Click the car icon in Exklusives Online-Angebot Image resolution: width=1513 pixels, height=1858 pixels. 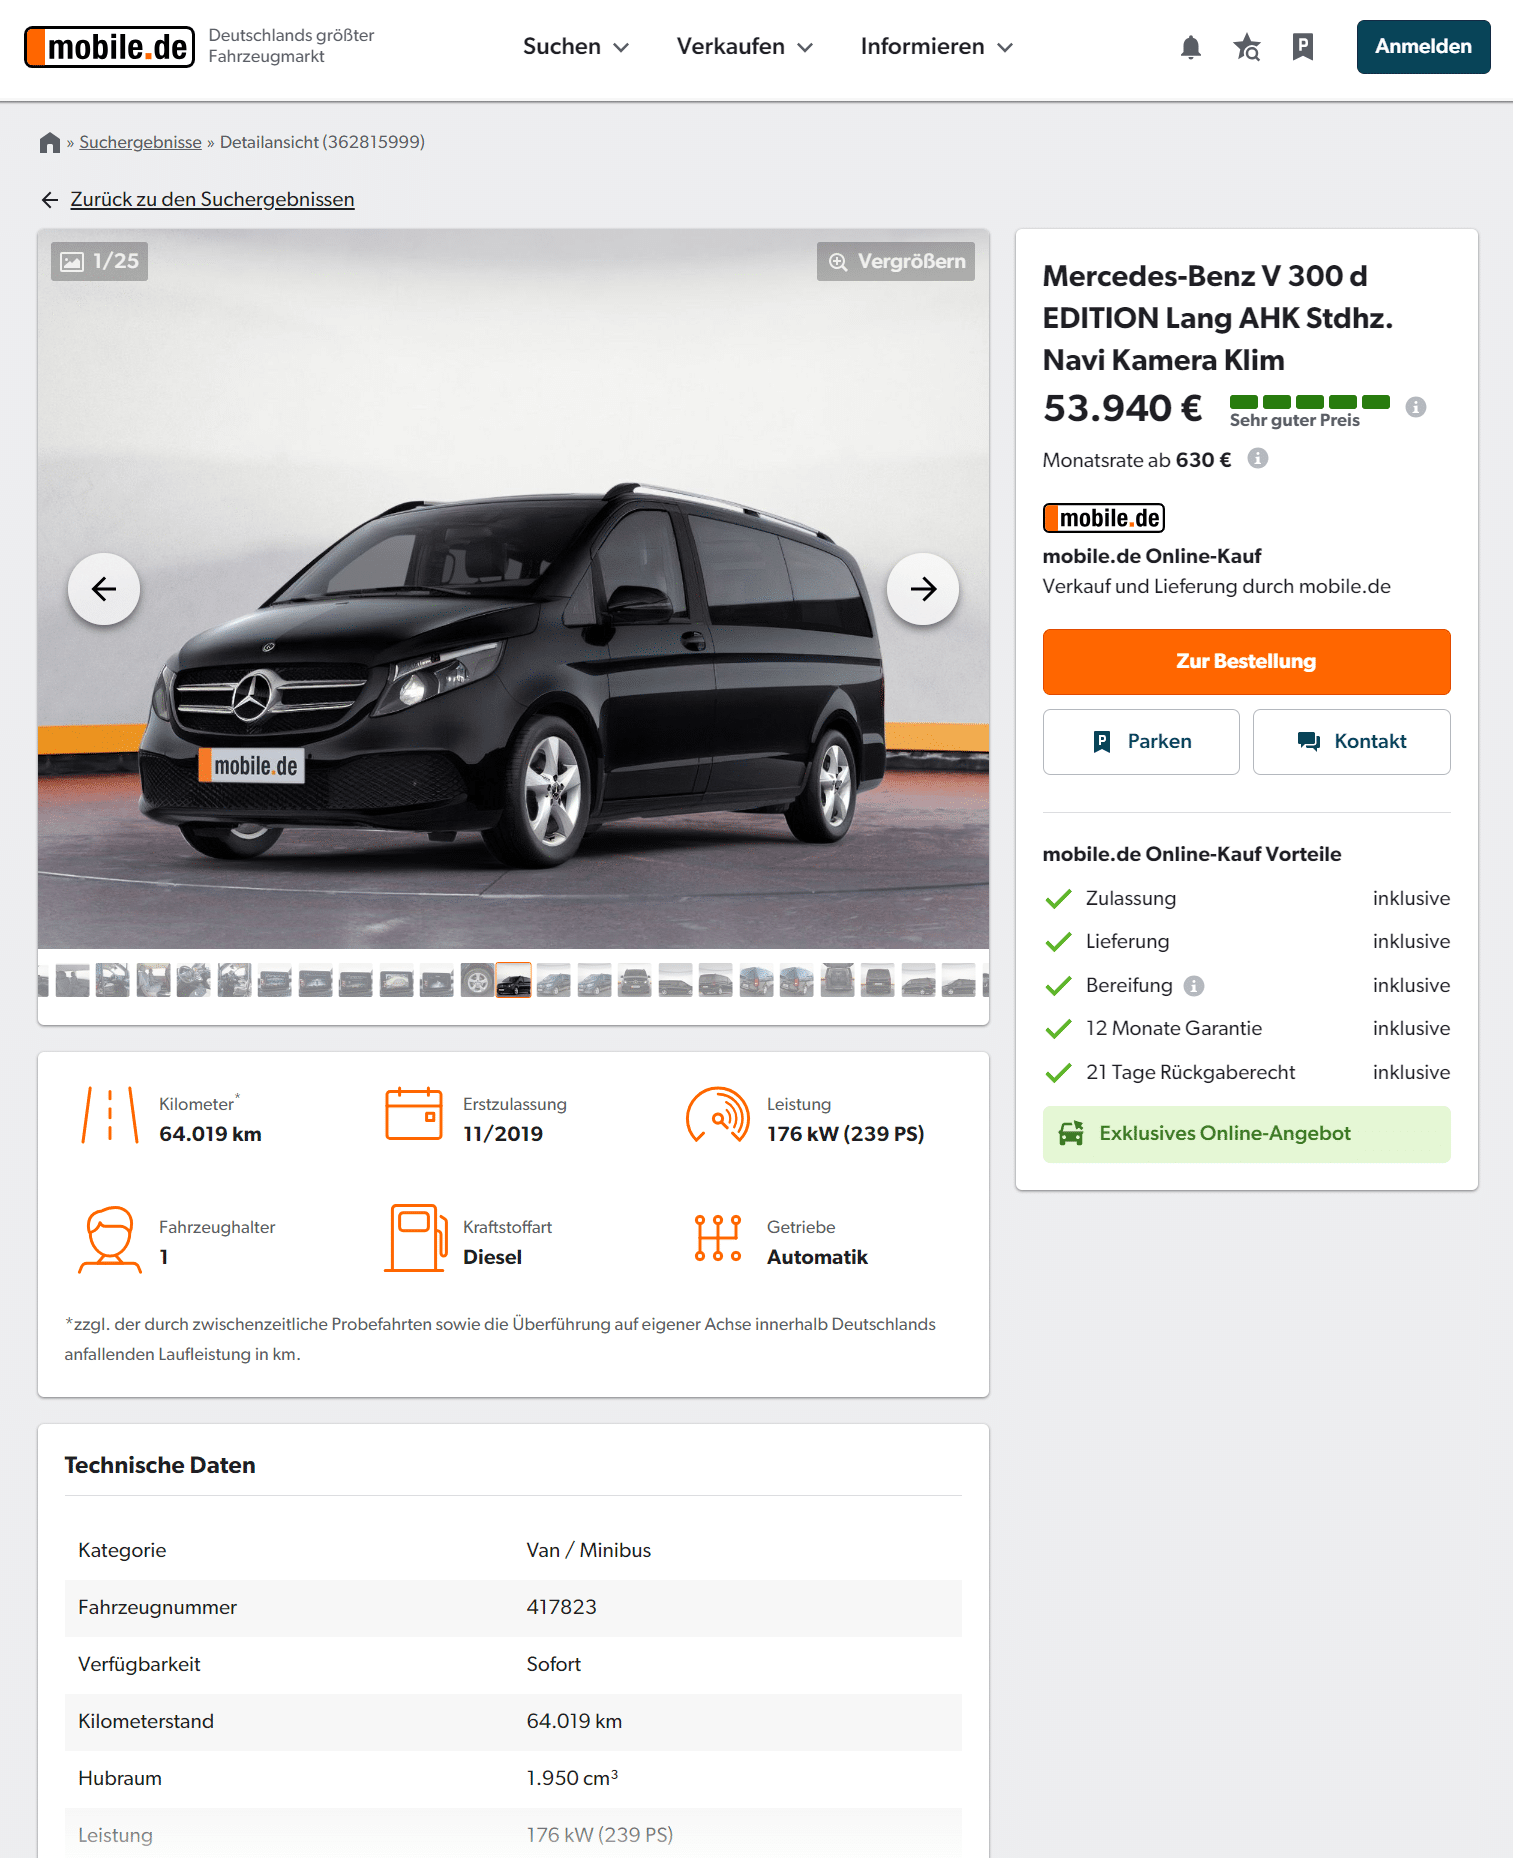(x=1071, y=1134)
